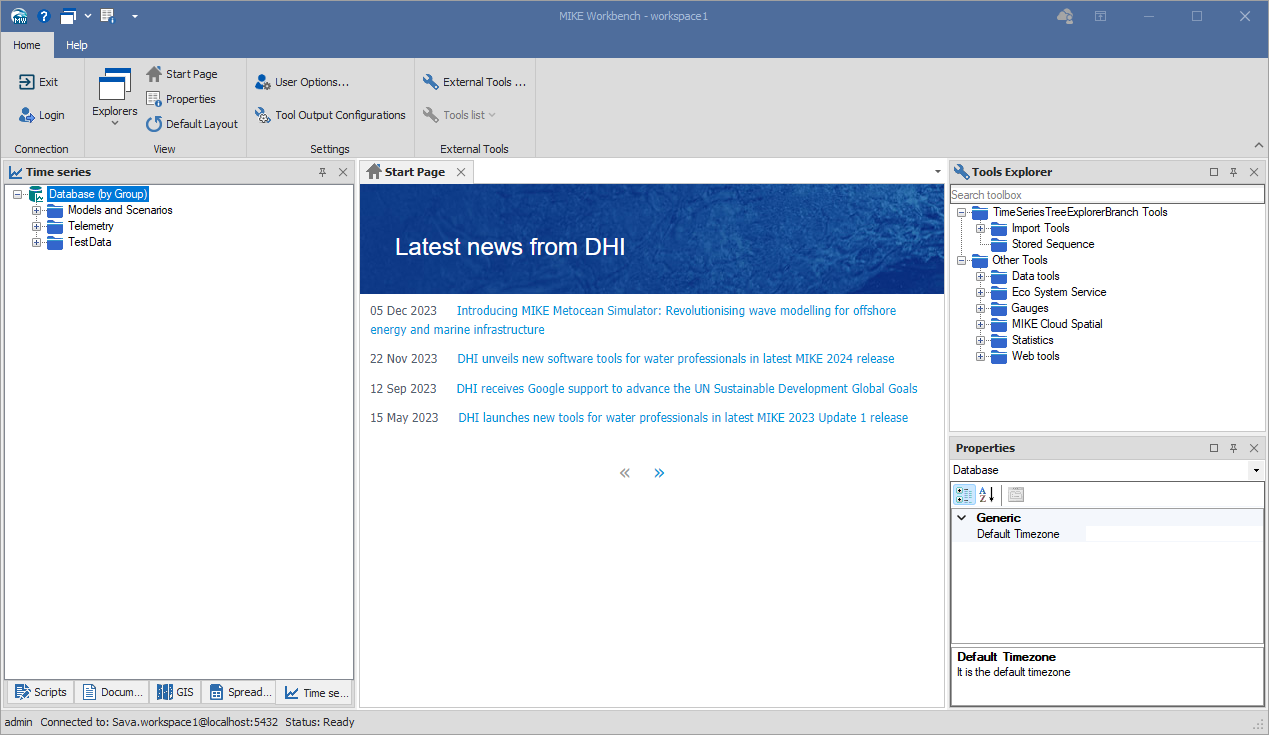The width and height of the screenshot is (1269, 735).
Task: Switch to the Help ribbon tab
Action: pyautogui.click(x=77, y=45)
